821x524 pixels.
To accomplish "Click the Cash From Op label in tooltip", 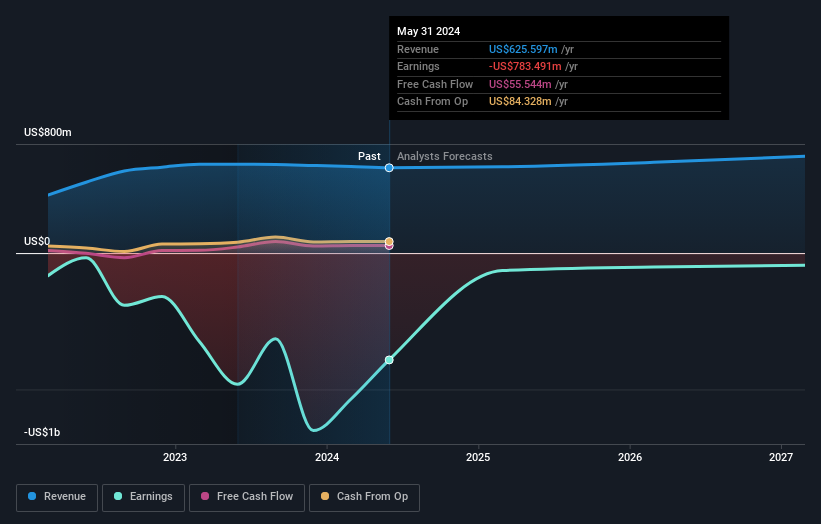I will coord(432,102).
